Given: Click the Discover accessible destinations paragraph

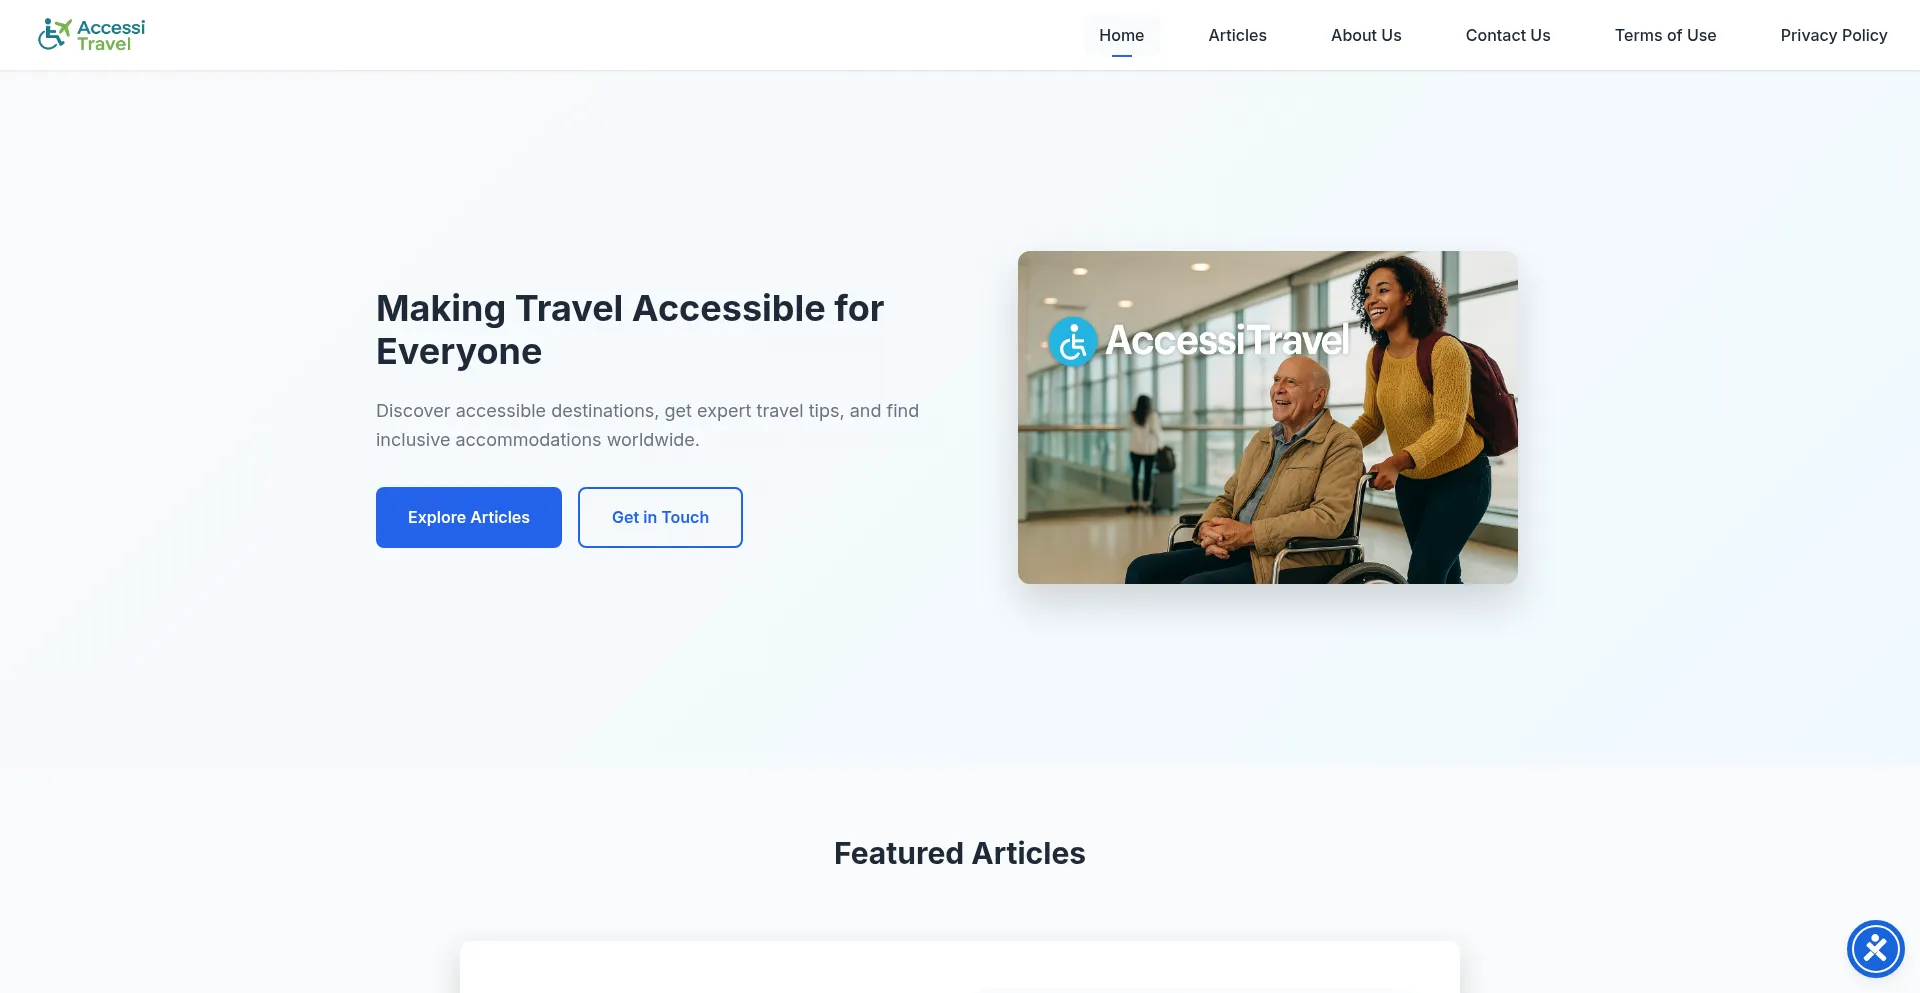Looking at the screenshot, I should point(647,425).
